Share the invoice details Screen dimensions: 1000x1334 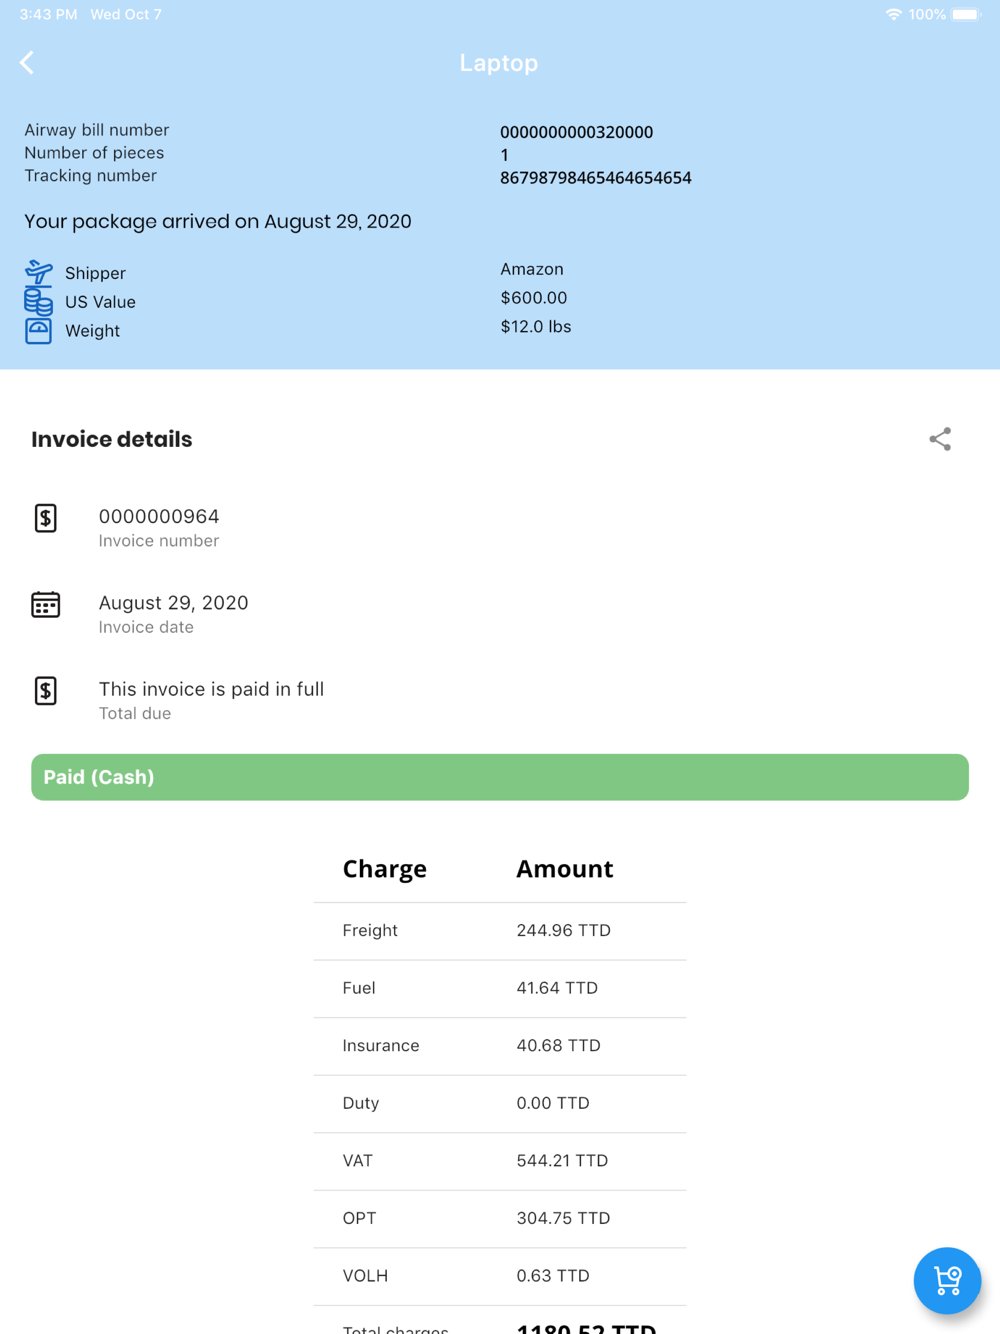[940, 439]
